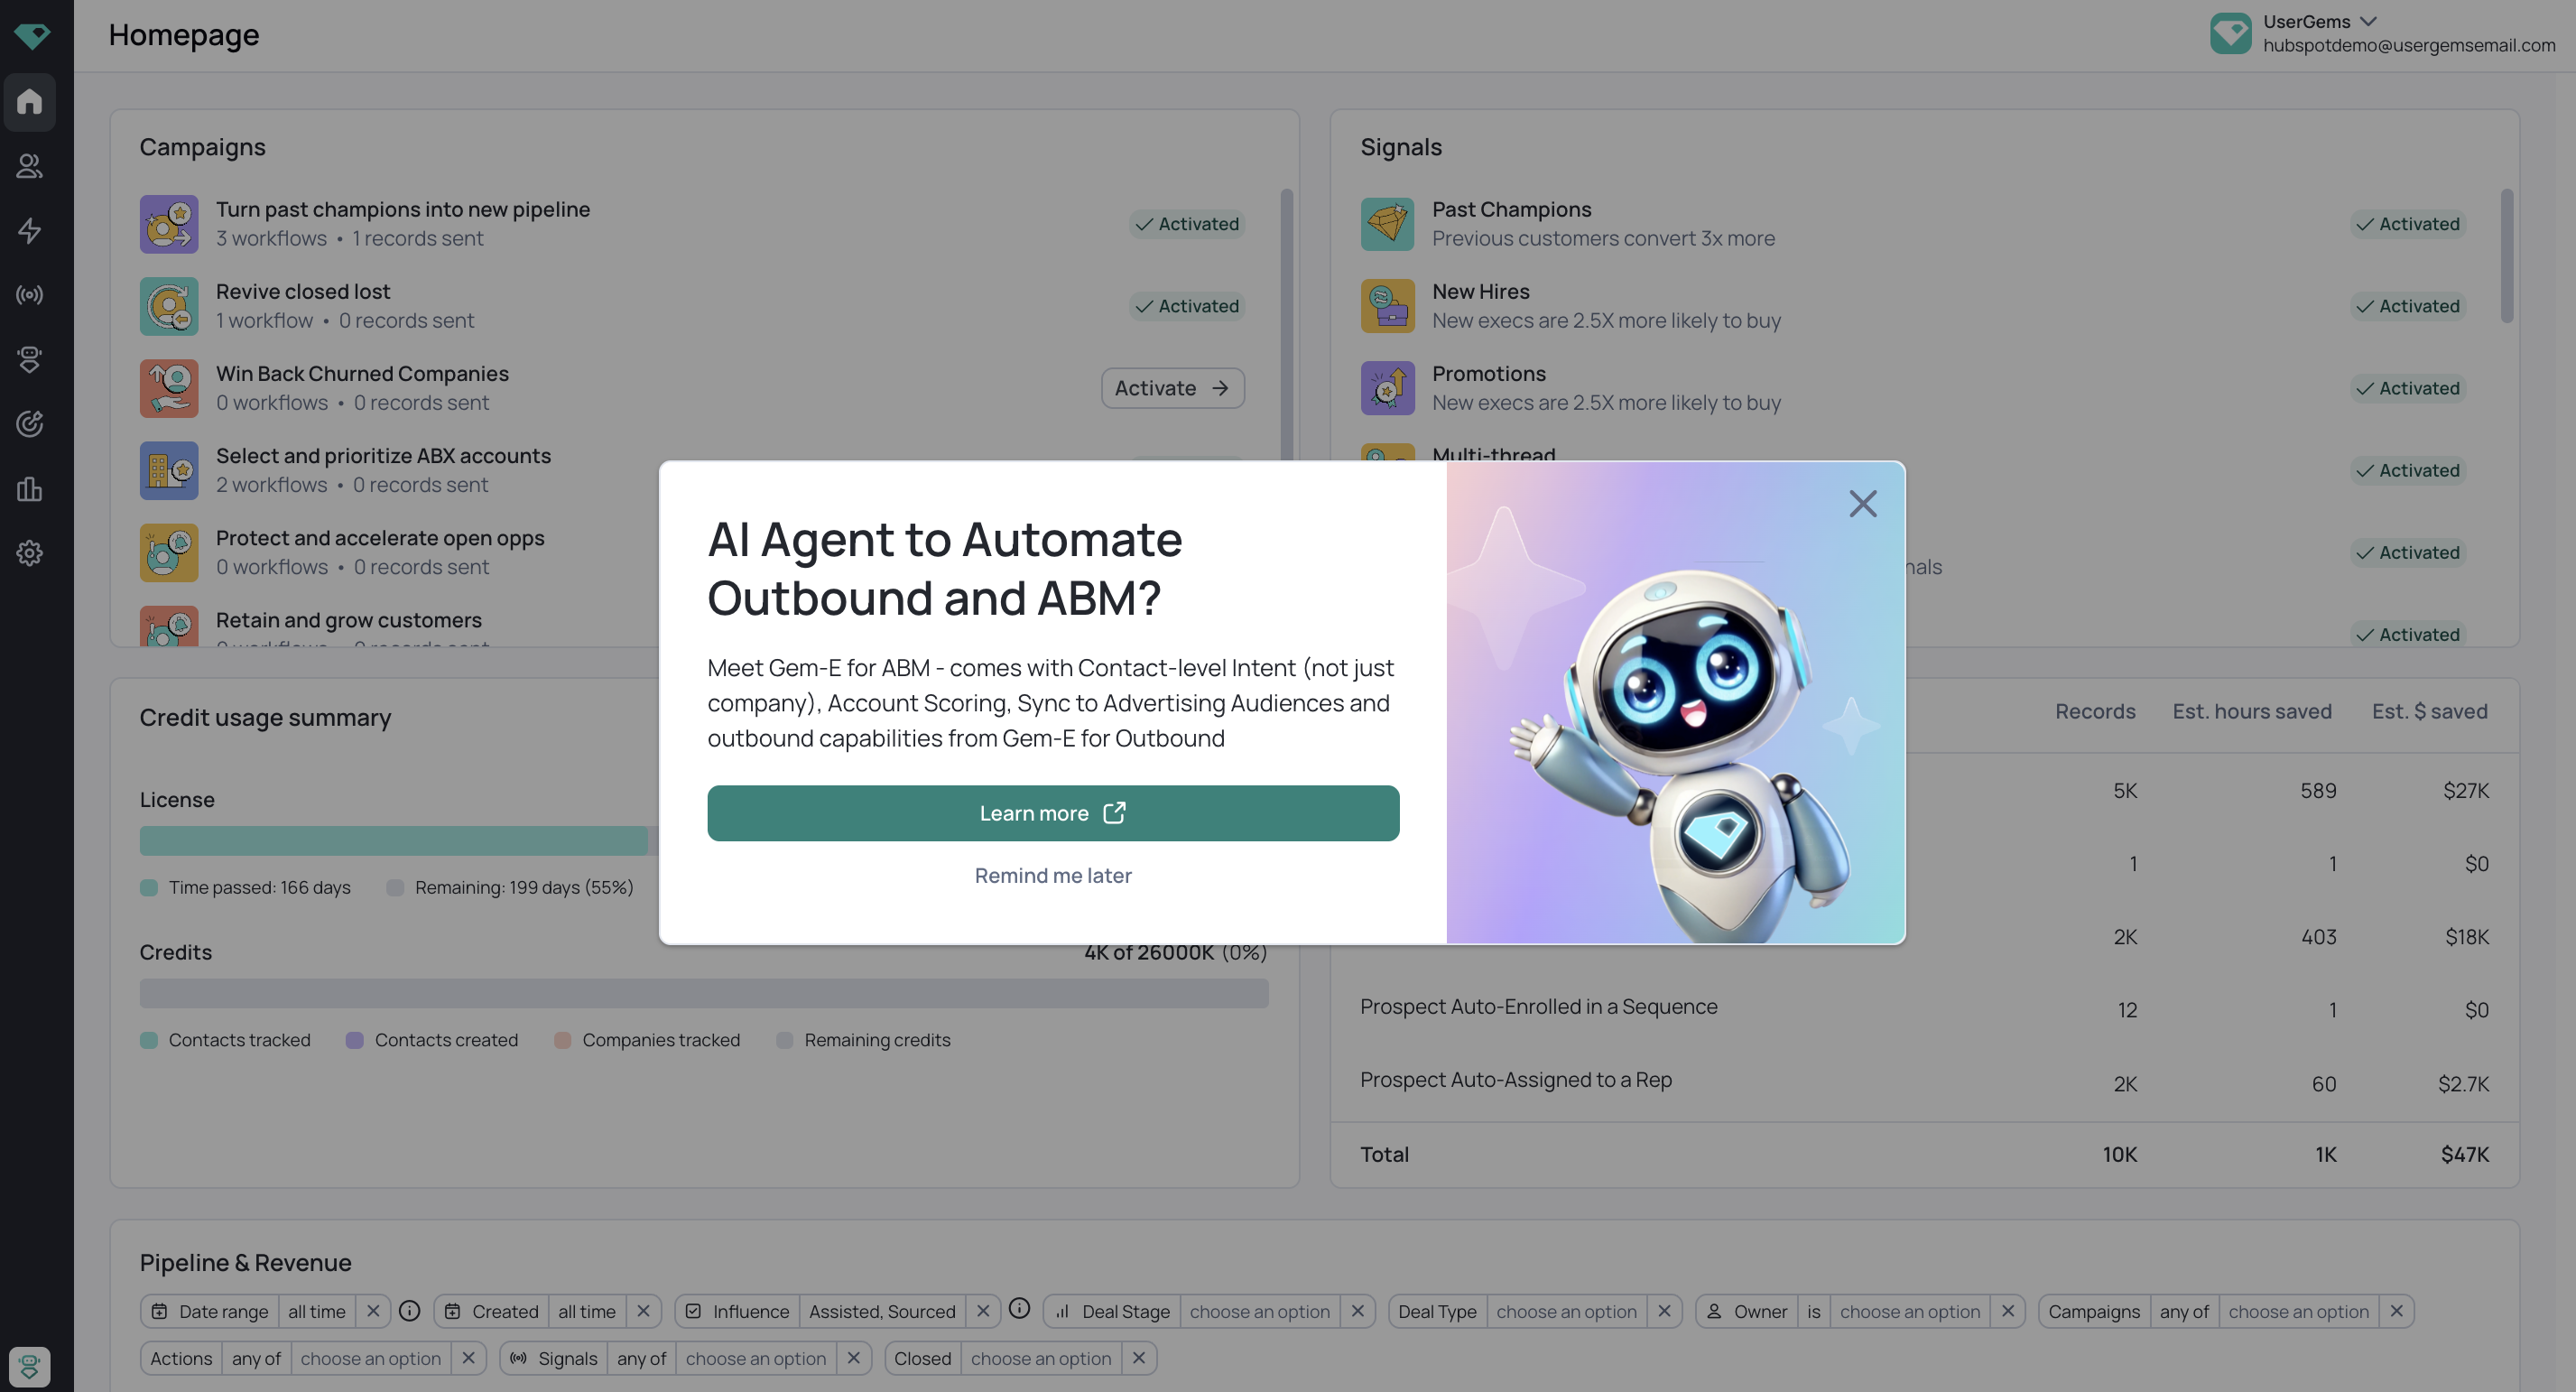
Task: Click the UserGems gem logo in sidebar
Action: coord(31,36)
